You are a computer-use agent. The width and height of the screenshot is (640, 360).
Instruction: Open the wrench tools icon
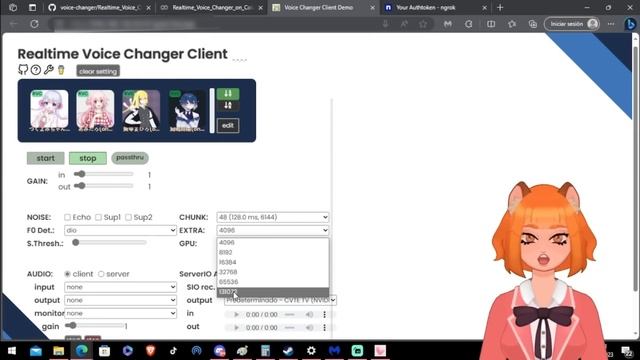(49, 69)
